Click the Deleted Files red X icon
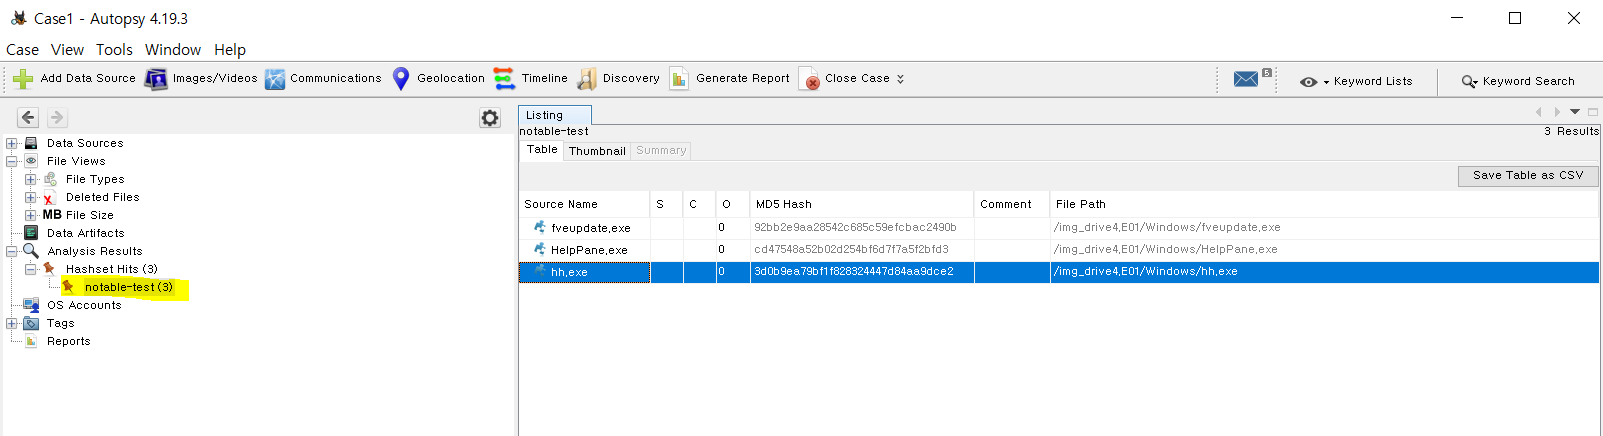 (x=48, y=198)
